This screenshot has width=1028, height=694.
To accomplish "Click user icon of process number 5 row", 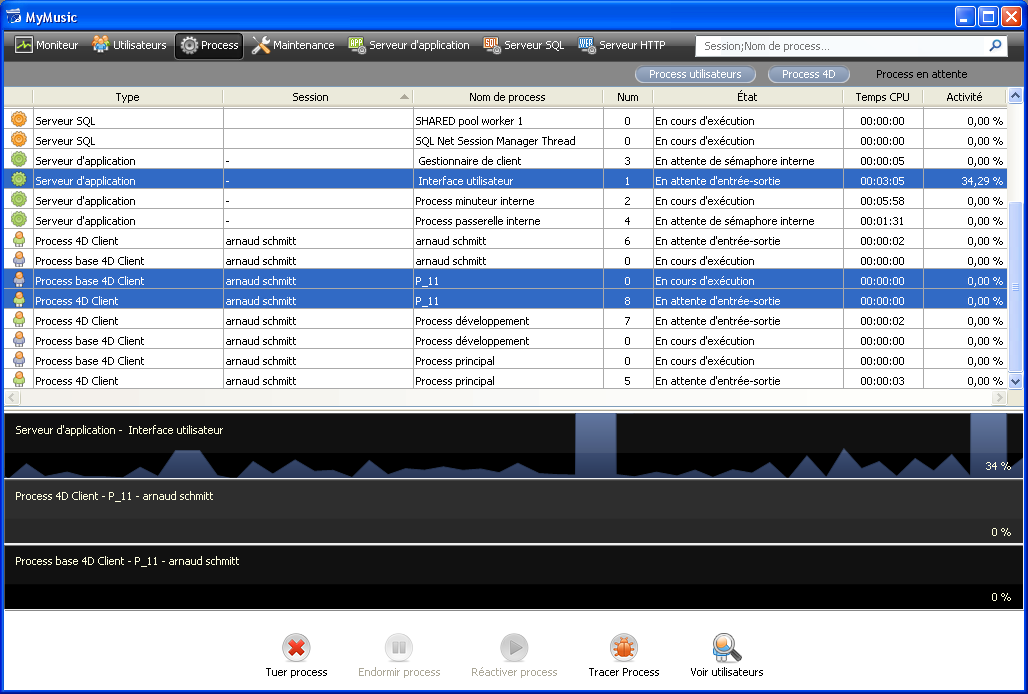I will pyautogui.click(x=19, y=379).
